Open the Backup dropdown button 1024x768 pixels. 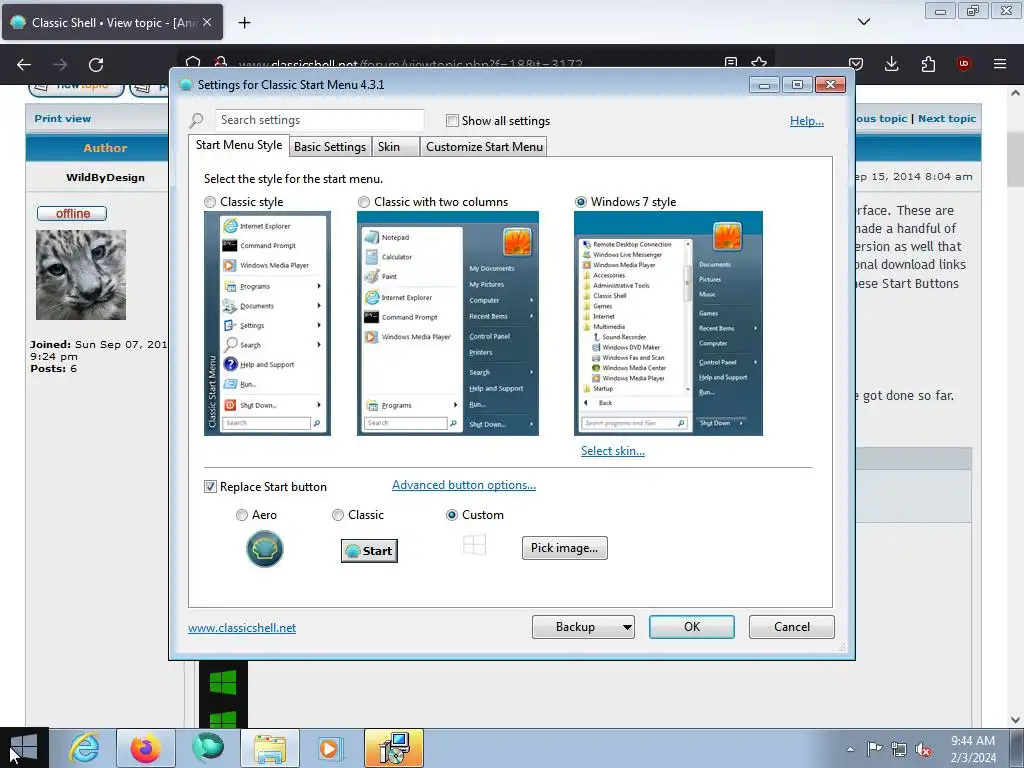tap(583, 627)
